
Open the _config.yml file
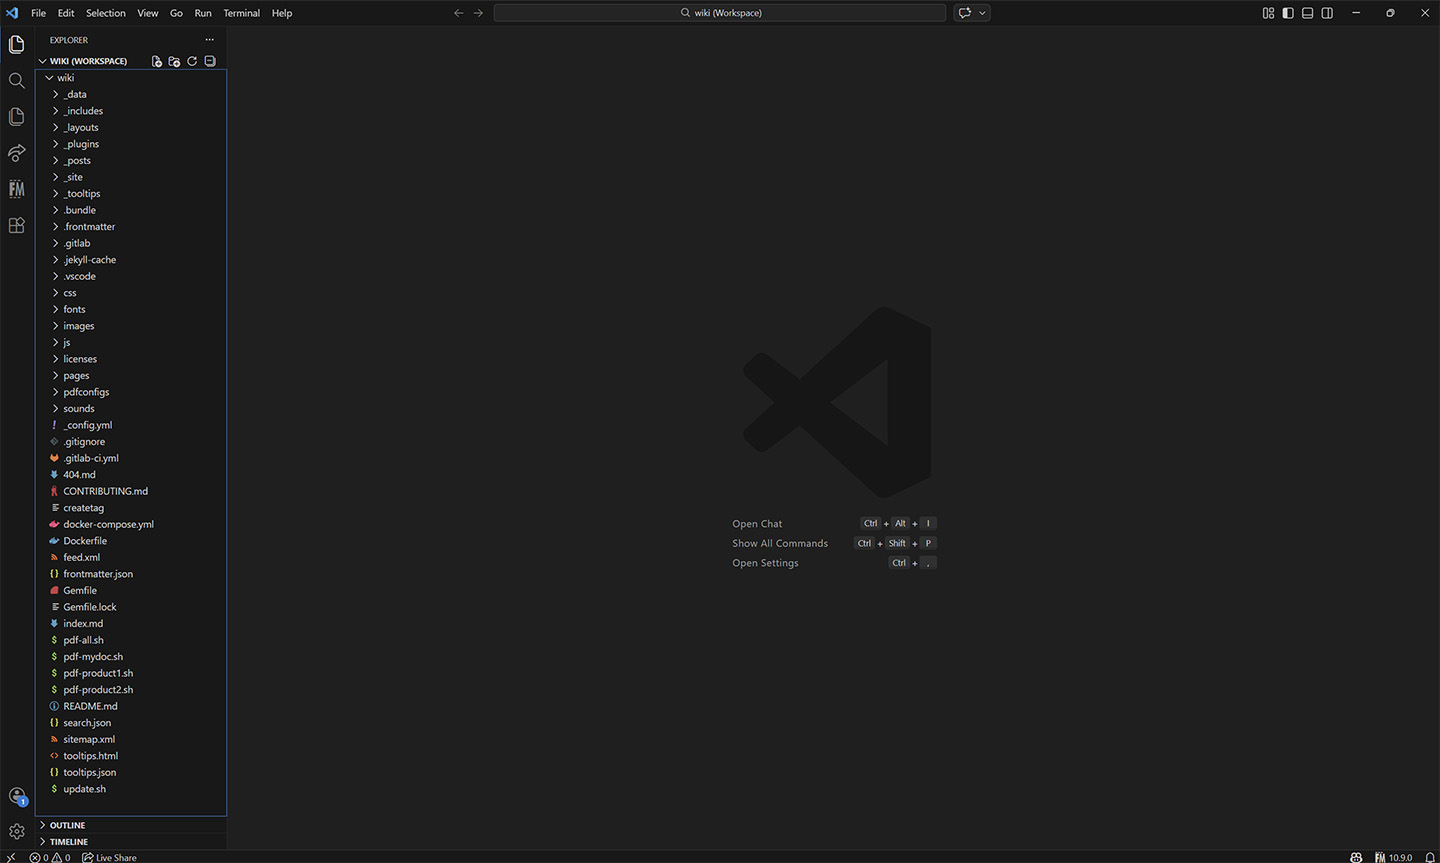coord(131,425)
